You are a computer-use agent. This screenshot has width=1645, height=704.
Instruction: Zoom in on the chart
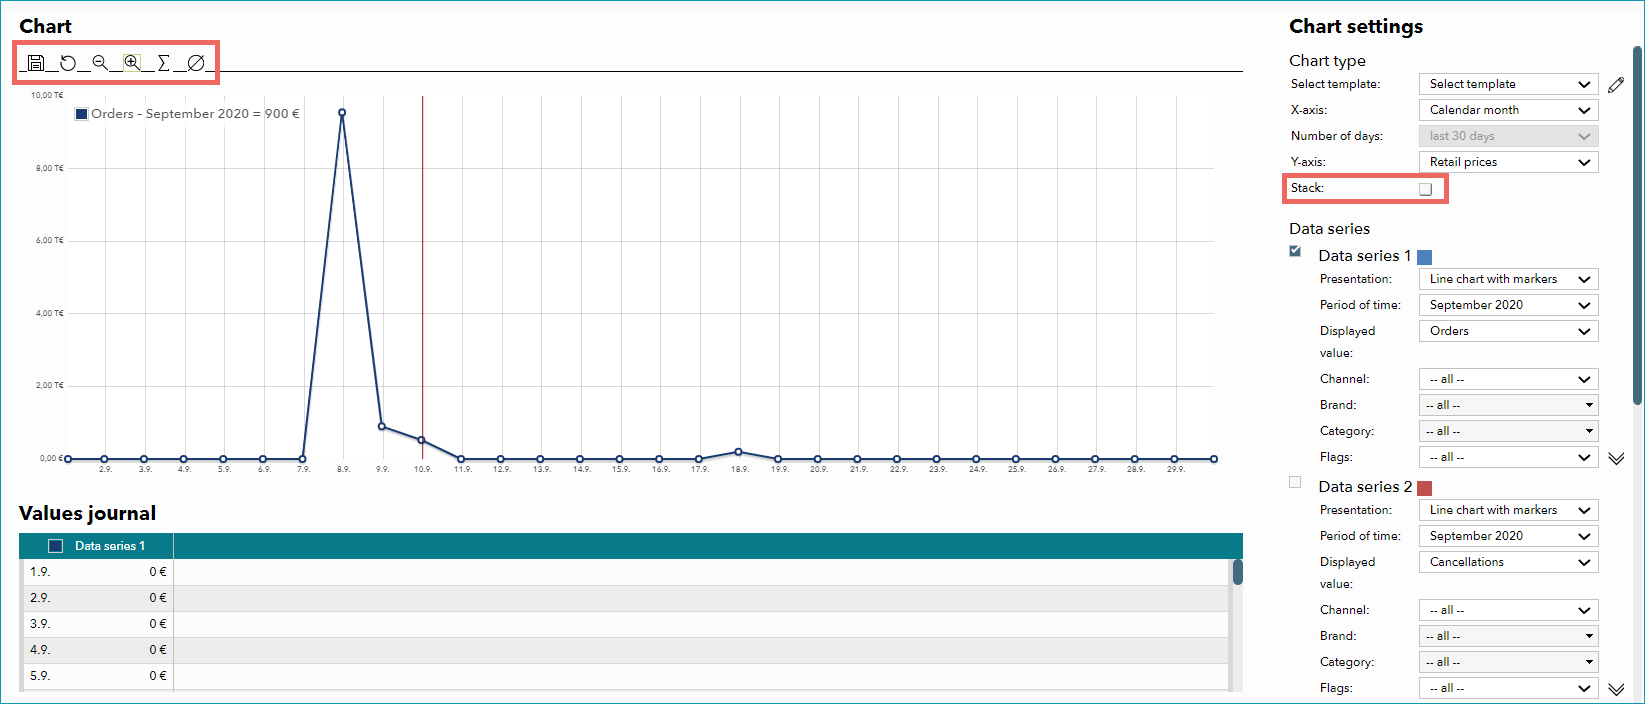click(x=132, y=63)
